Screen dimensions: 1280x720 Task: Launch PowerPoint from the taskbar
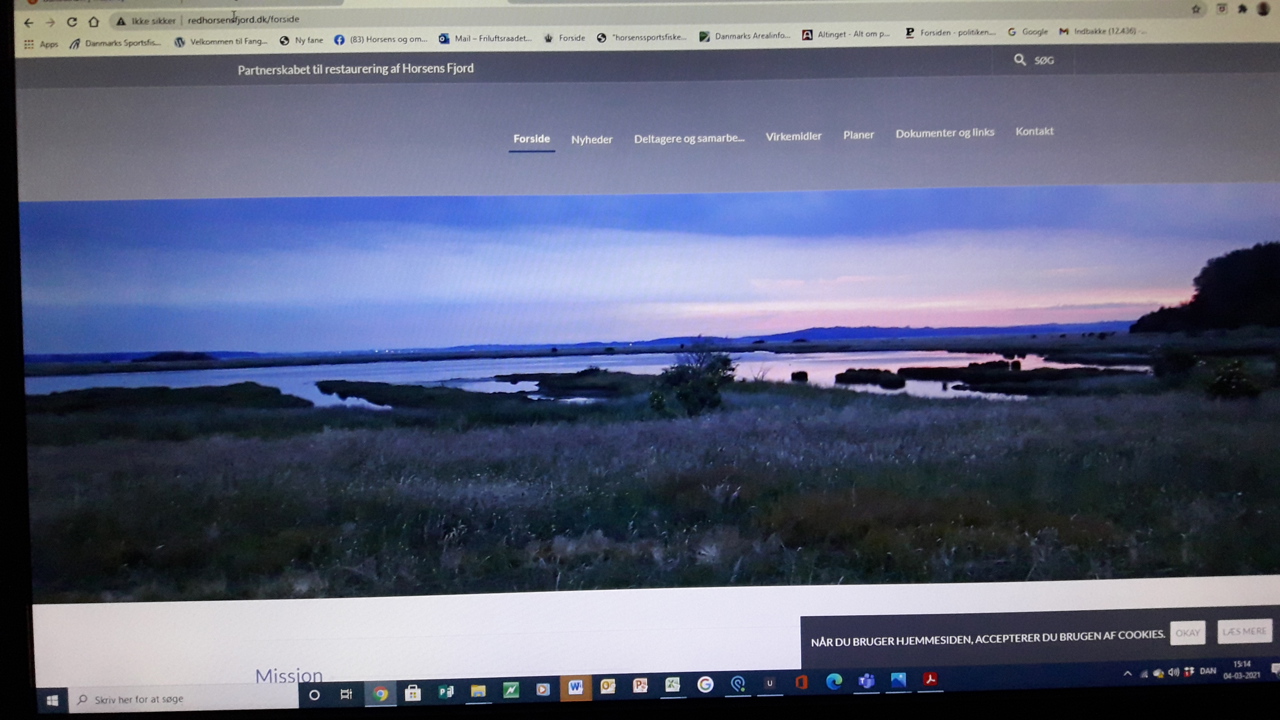coord(640,686)
